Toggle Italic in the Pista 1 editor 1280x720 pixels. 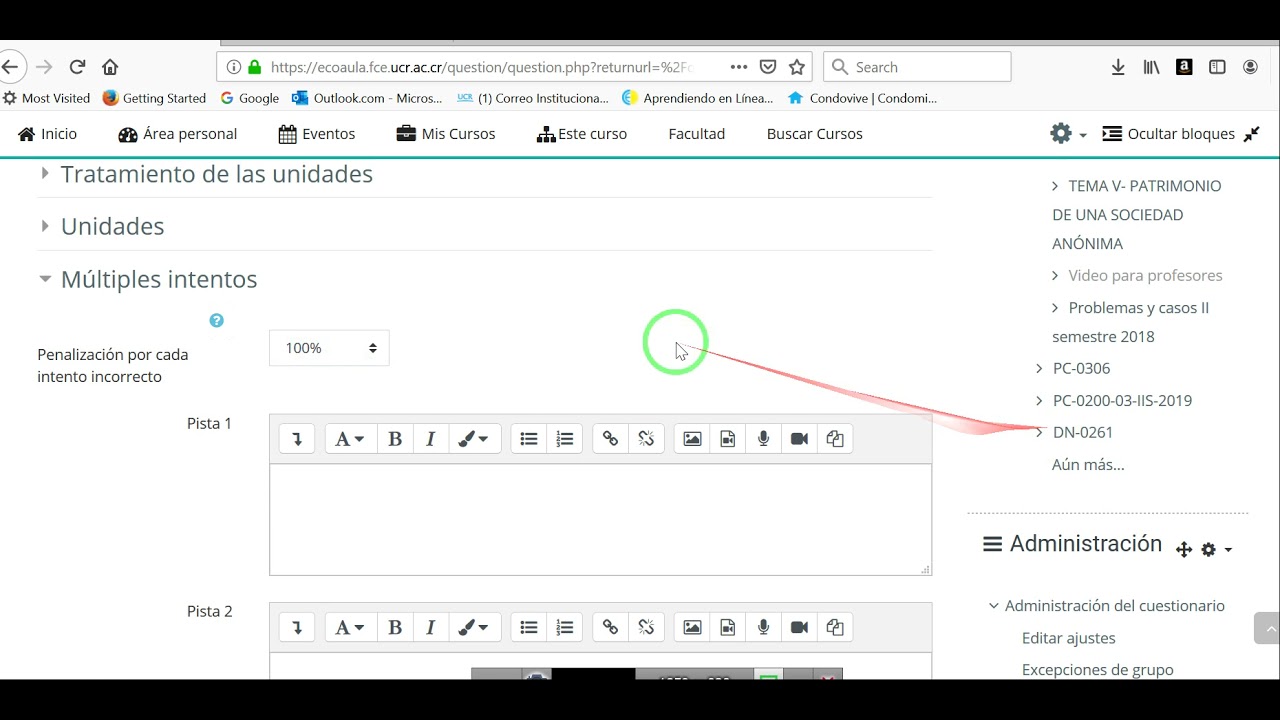click(431, 439)
